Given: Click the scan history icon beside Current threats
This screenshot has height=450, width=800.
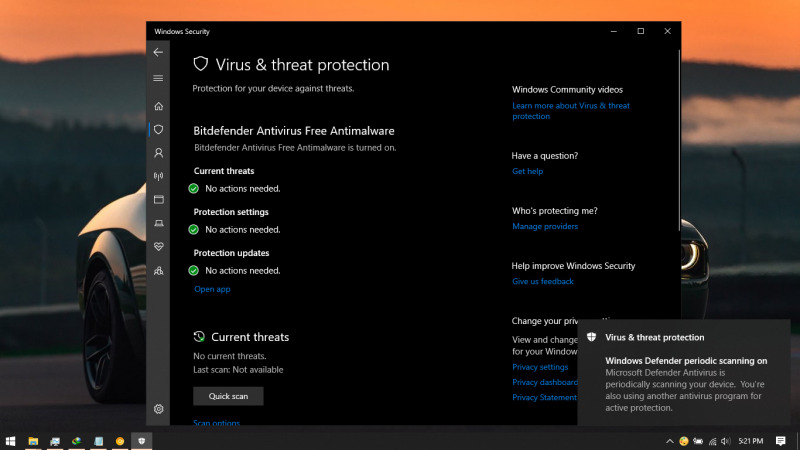Looking at the screenshot, I should coord(199,337).
